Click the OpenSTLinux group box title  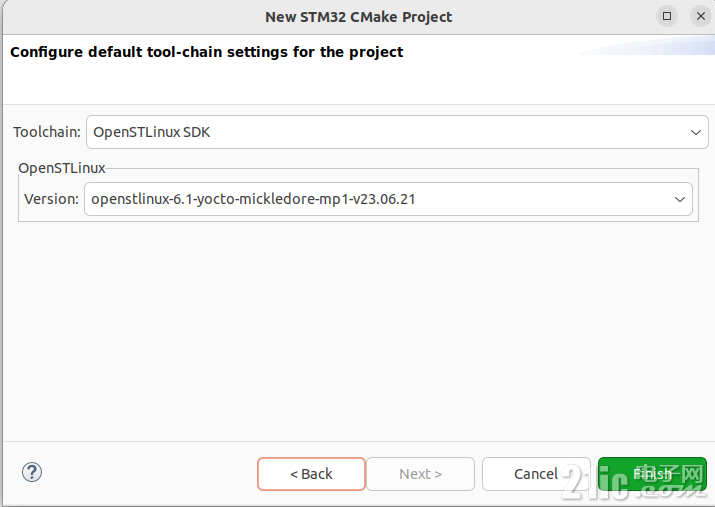pyautogui.click(x=62, y=168)
